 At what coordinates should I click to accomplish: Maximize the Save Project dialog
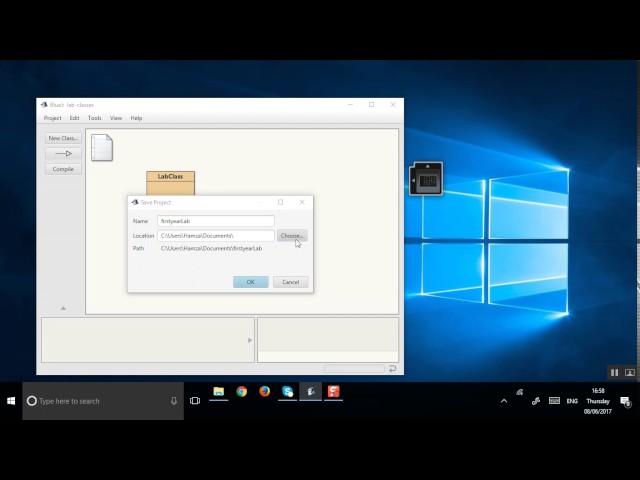pyautogui.click(x=280, y=202)
